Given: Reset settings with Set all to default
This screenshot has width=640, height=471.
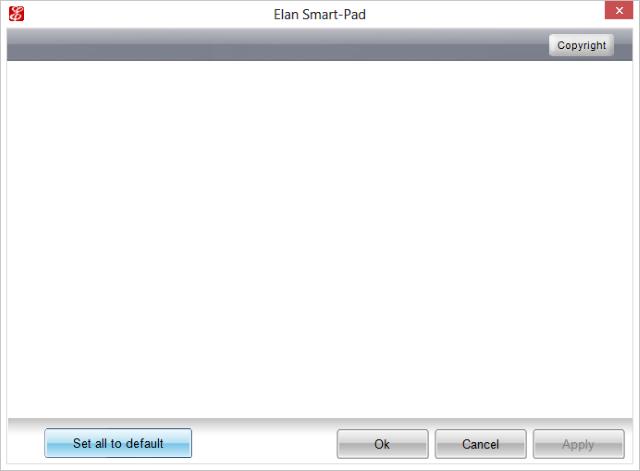Looking at the screenshot, I should (118, 443).
